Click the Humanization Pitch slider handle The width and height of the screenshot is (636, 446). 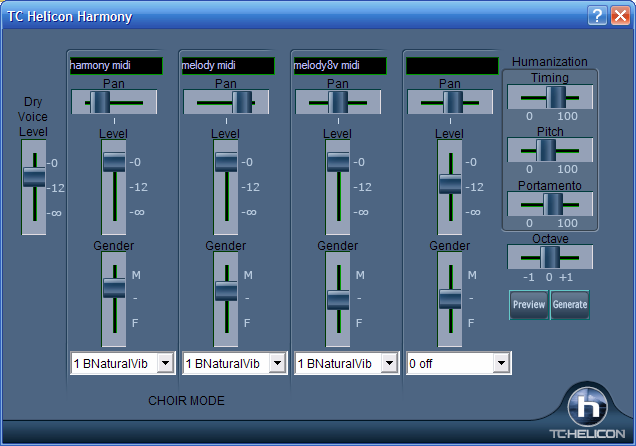546,150
